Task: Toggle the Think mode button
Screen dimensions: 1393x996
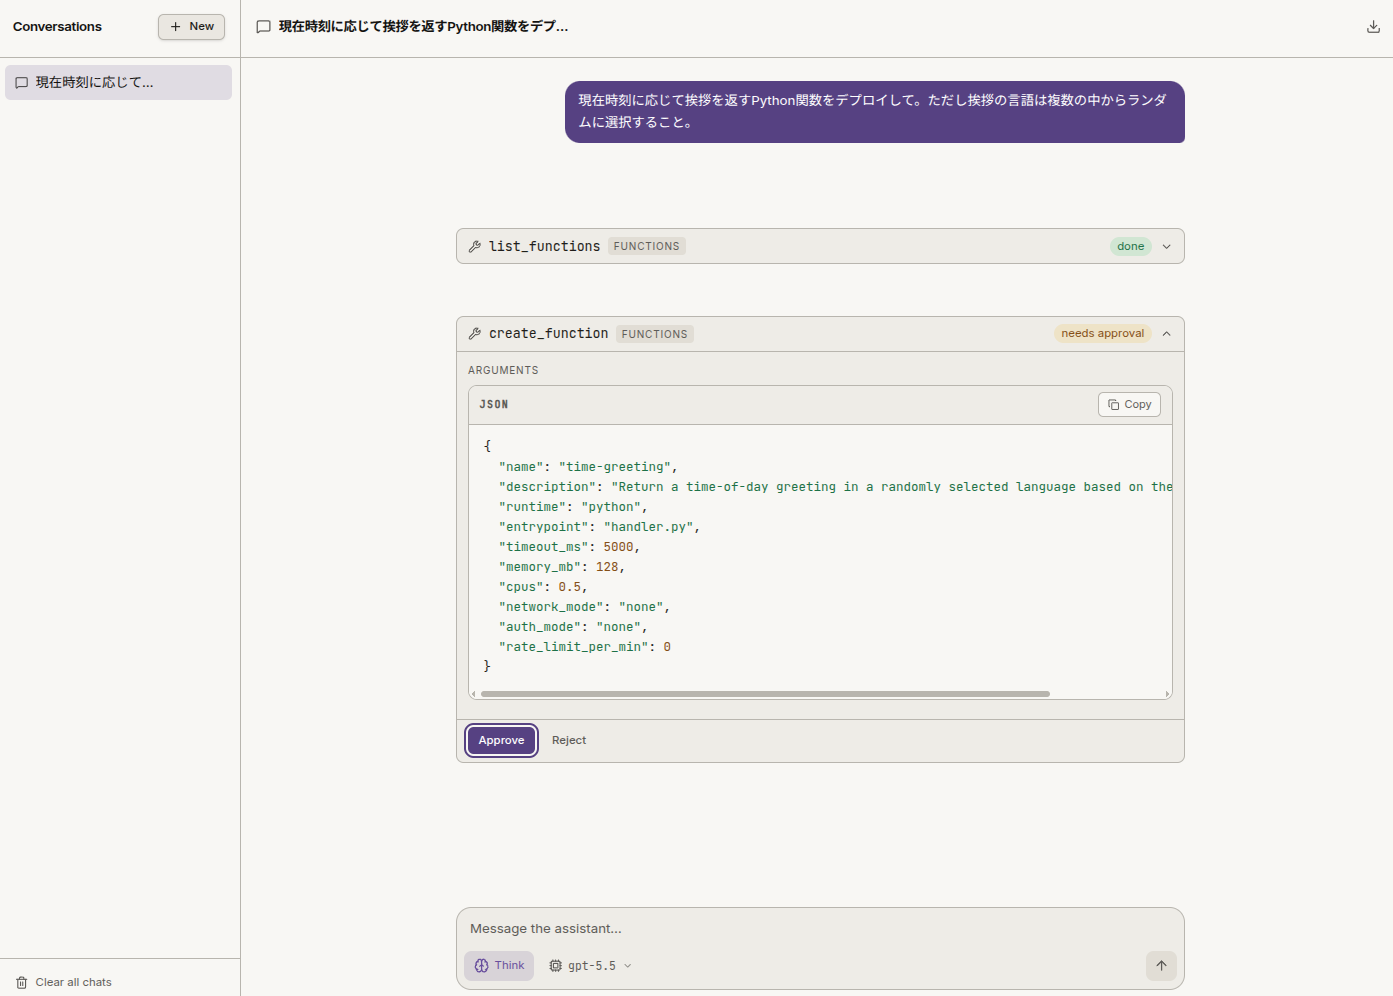Action: (499, 966)
